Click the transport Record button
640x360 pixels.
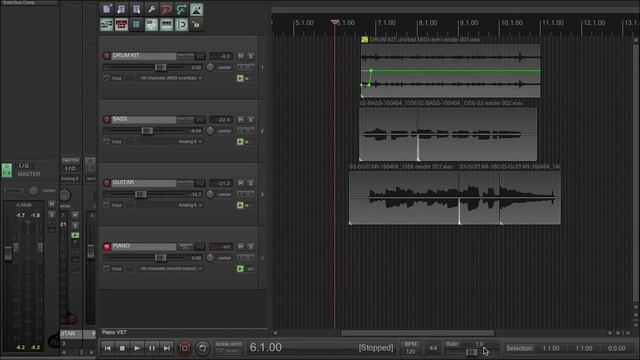[184, 348]
